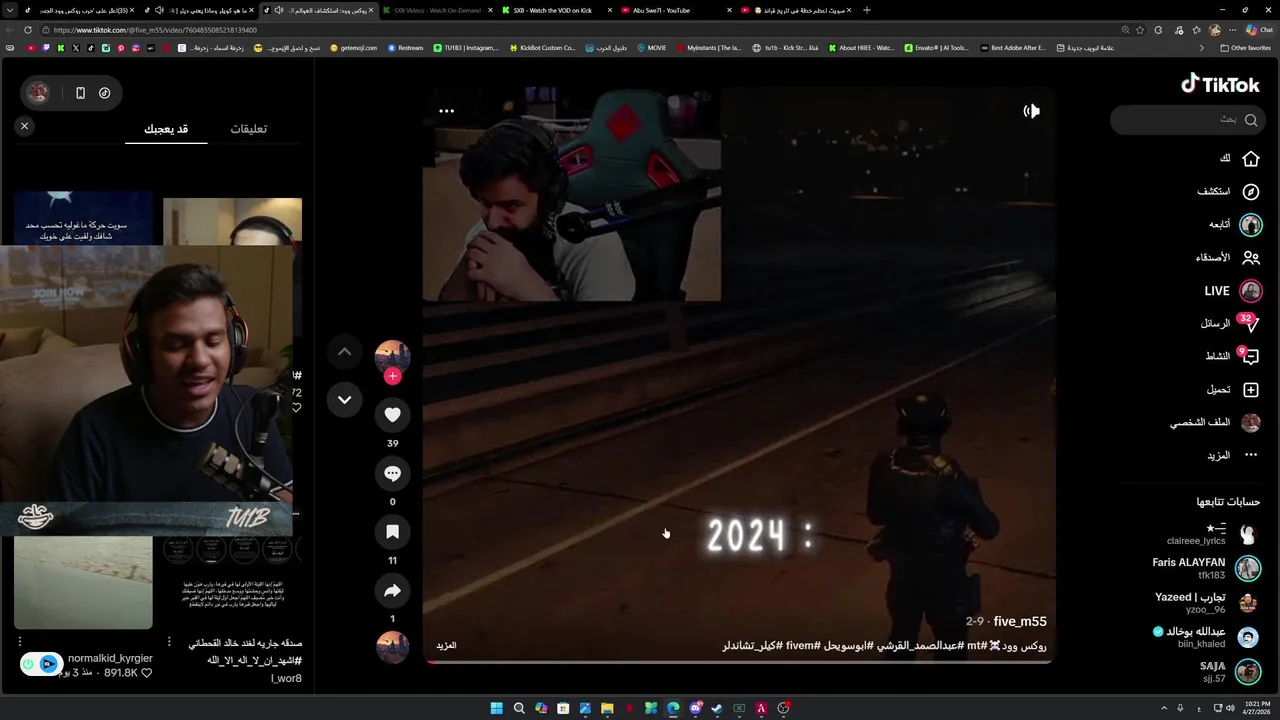Open the Friends icon in sidebar
1280x720 pixels.
click(1251, 257)
